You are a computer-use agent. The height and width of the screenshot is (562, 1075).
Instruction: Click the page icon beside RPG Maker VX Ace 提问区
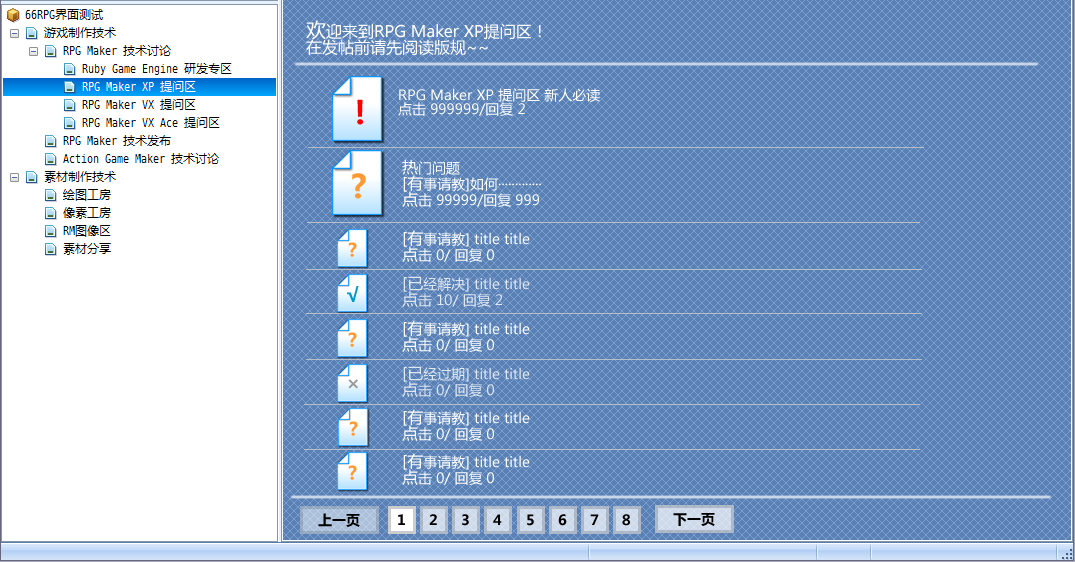(69, 123)
